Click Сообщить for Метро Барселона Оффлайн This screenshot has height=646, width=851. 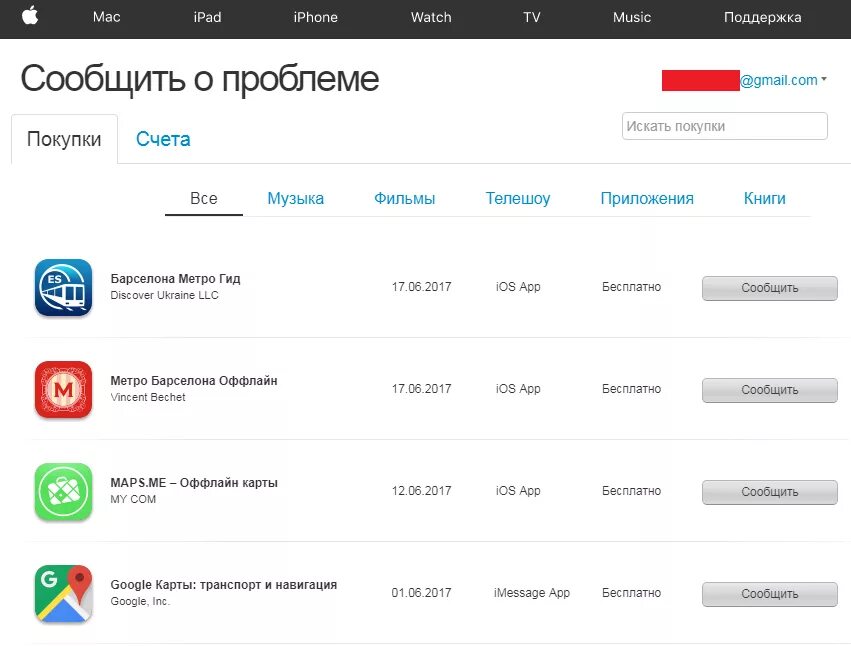pyautogui.click(x=770, y=390)
